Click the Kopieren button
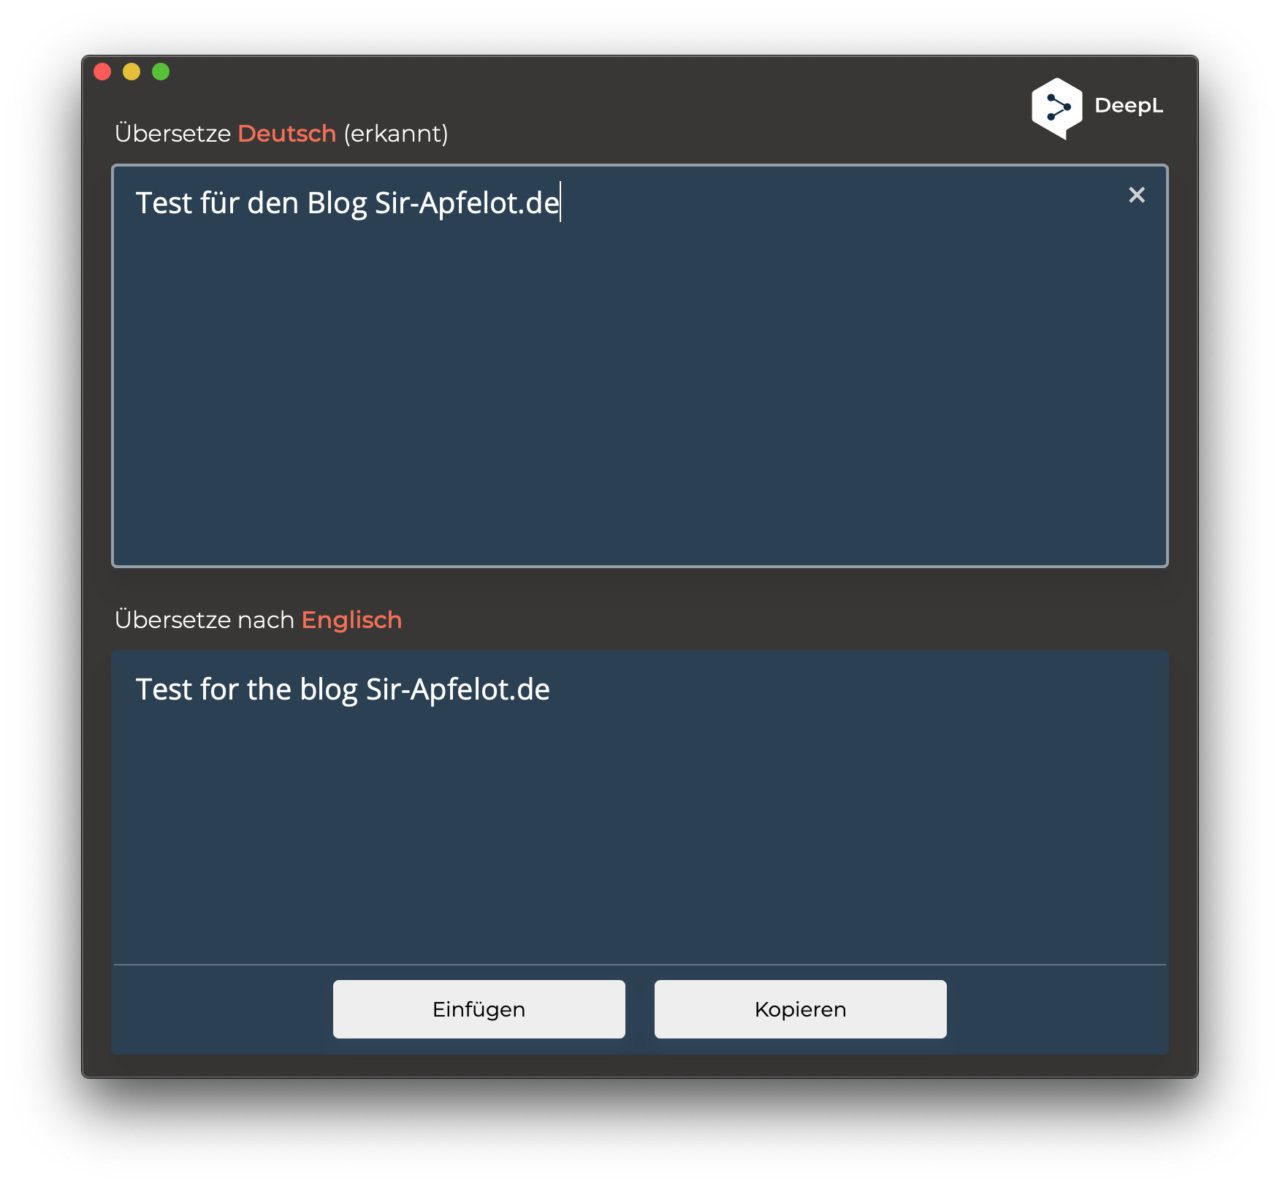1280x1186 pixels. pyautogui.click(x=800, y=1009)
